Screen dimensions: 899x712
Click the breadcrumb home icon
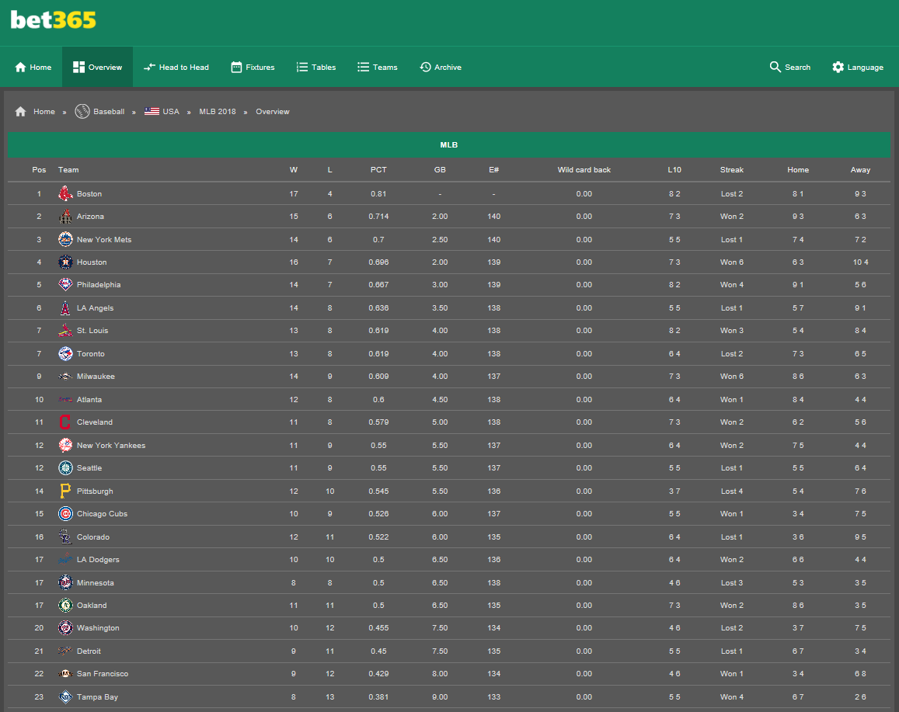point(20,112)
